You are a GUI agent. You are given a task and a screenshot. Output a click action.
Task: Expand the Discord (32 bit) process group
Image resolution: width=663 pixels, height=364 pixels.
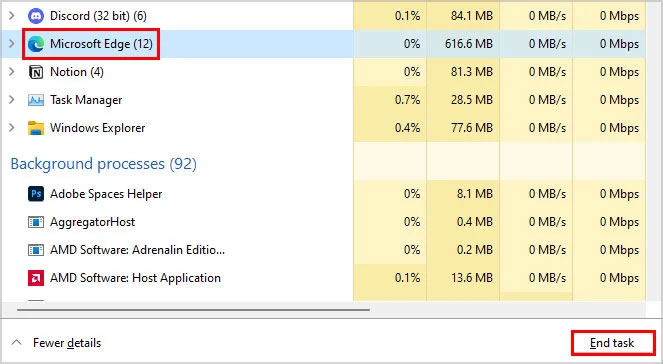point(12,16)
